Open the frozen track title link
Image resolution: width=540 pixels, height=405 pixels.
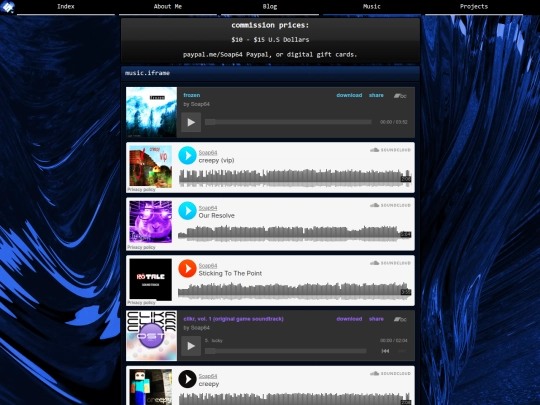pyautogui.click(x=192, y=95)
